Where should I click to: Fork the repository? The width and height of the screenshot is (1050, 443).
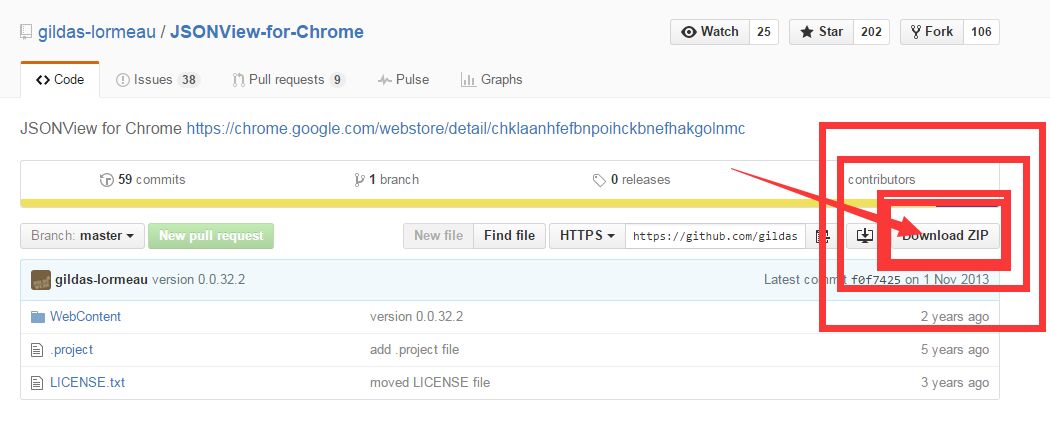(932, 32)
